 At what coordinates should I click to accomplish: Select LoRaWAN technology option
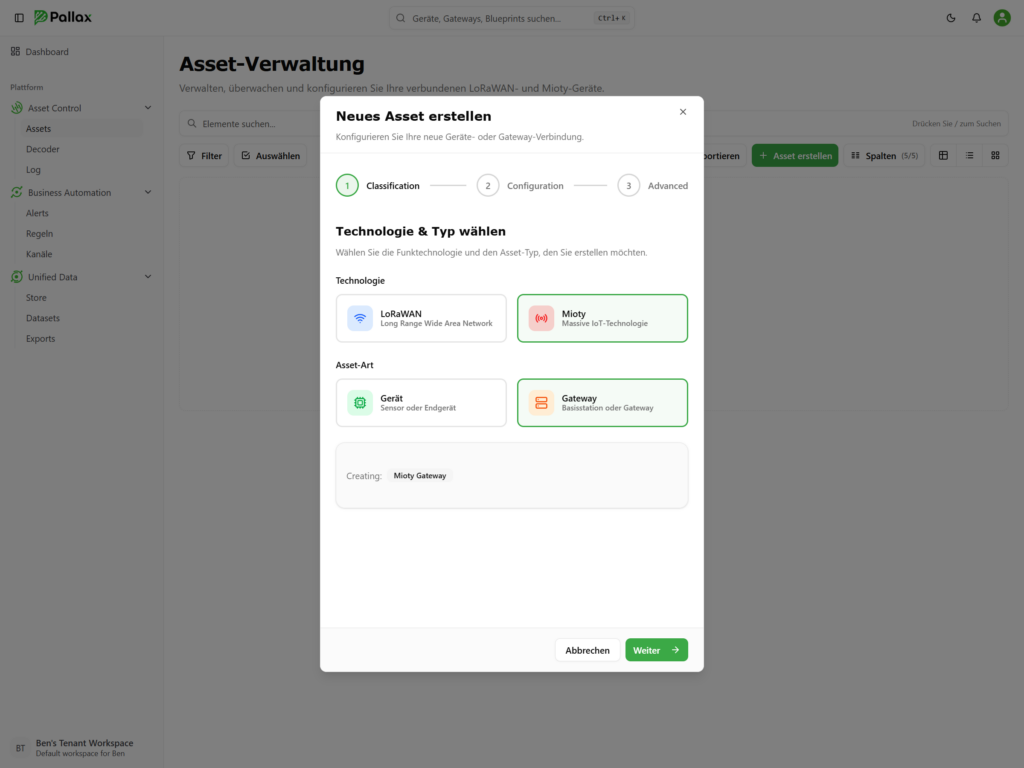pos(421,318)
